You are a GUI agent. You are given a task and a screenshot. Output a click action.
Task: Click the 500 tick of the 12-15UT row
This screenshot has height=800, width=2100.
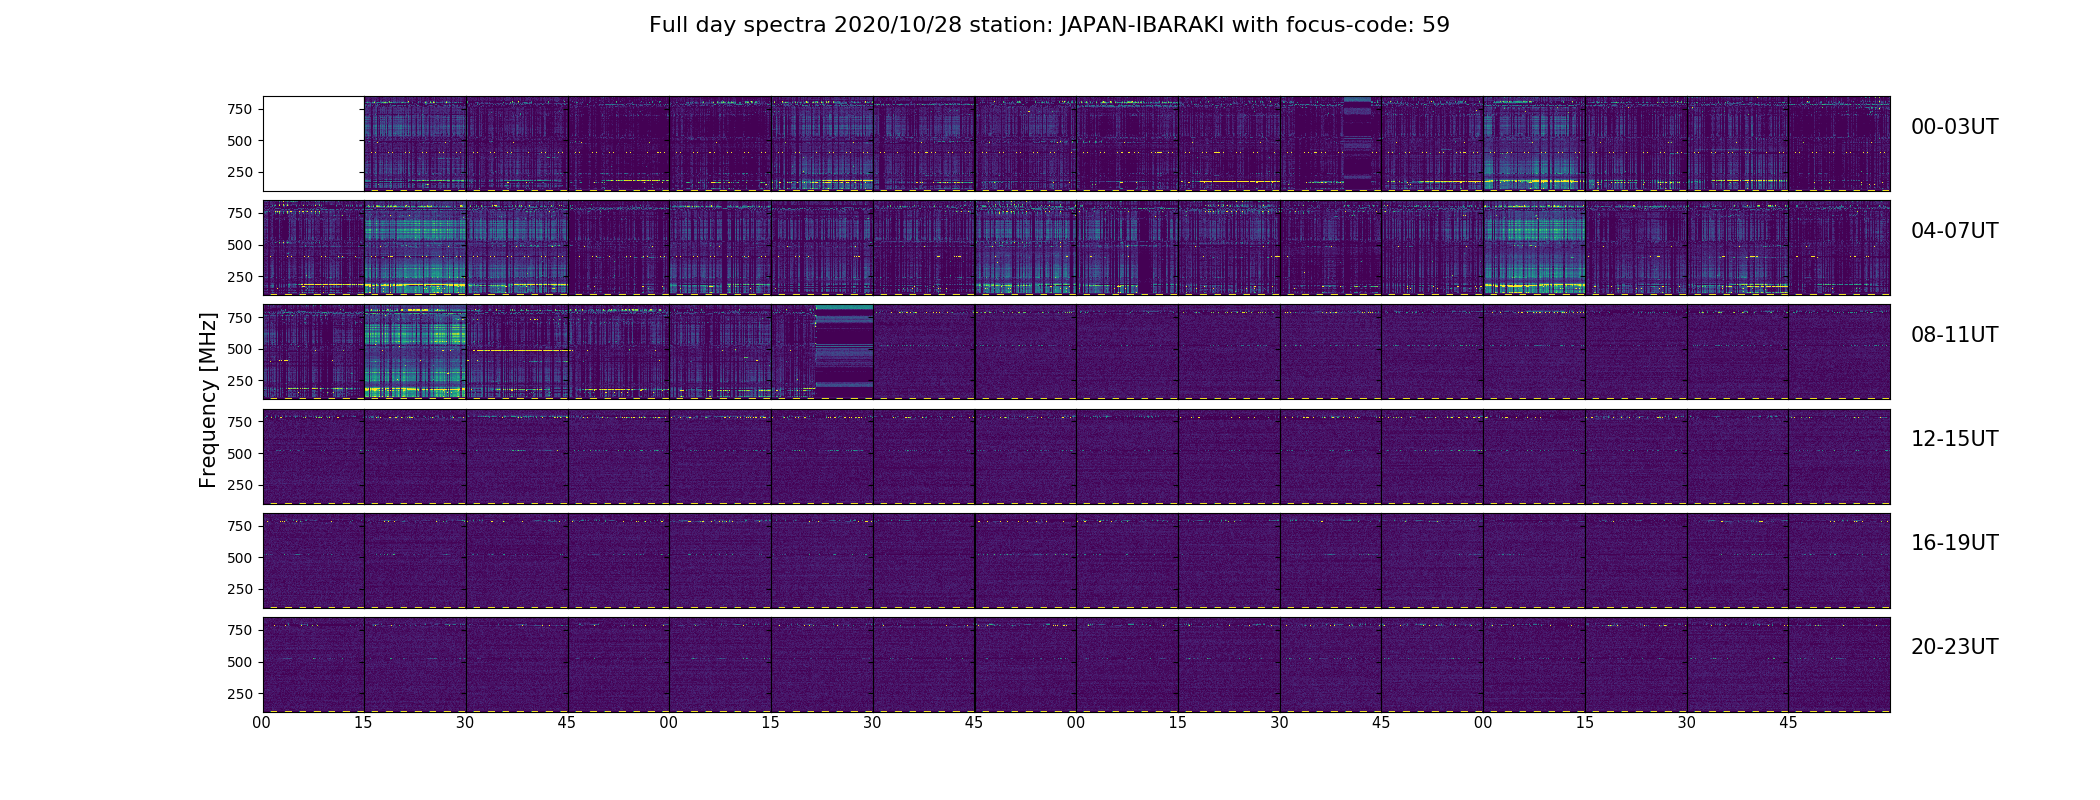click(240, 453)
